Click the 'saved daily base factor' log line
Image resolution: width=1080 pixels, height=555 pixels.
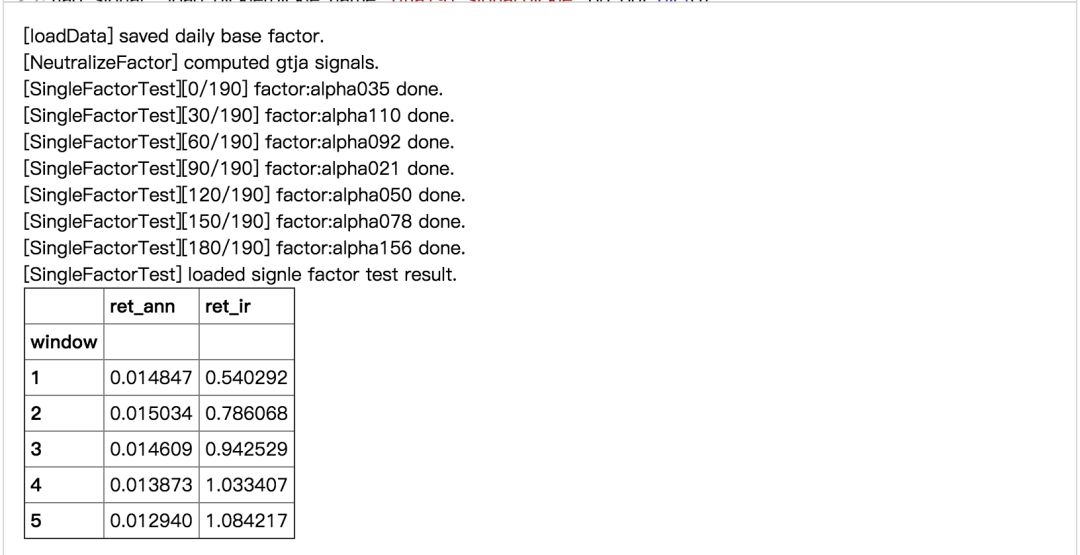point(173,37)
